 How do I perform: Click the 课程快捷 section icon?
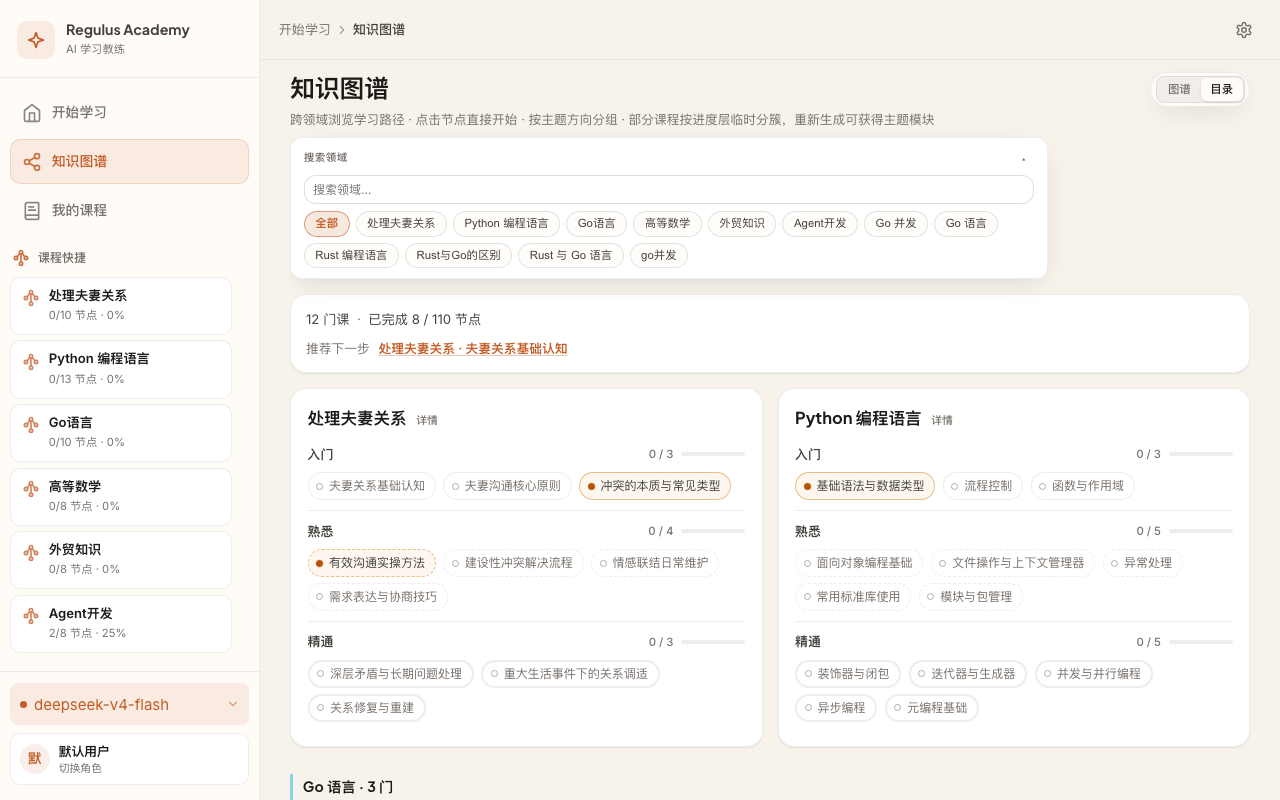(21, 257)
